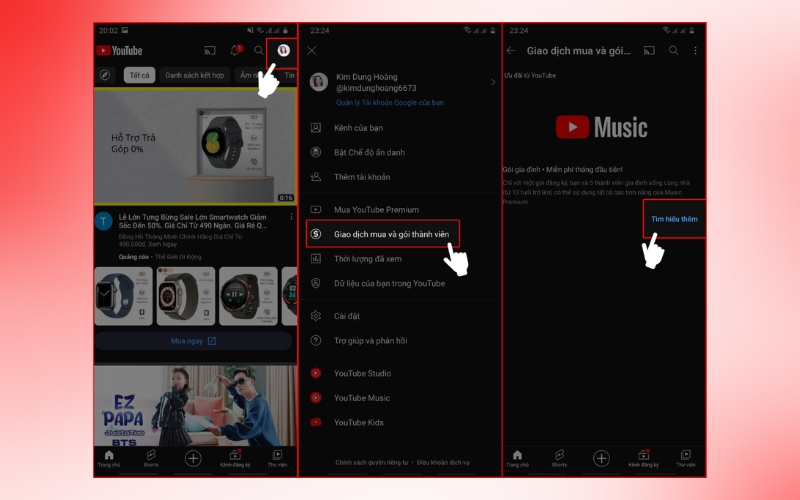
Task: Select the 'Tất cả' filter chip
Action: (139, 75)
